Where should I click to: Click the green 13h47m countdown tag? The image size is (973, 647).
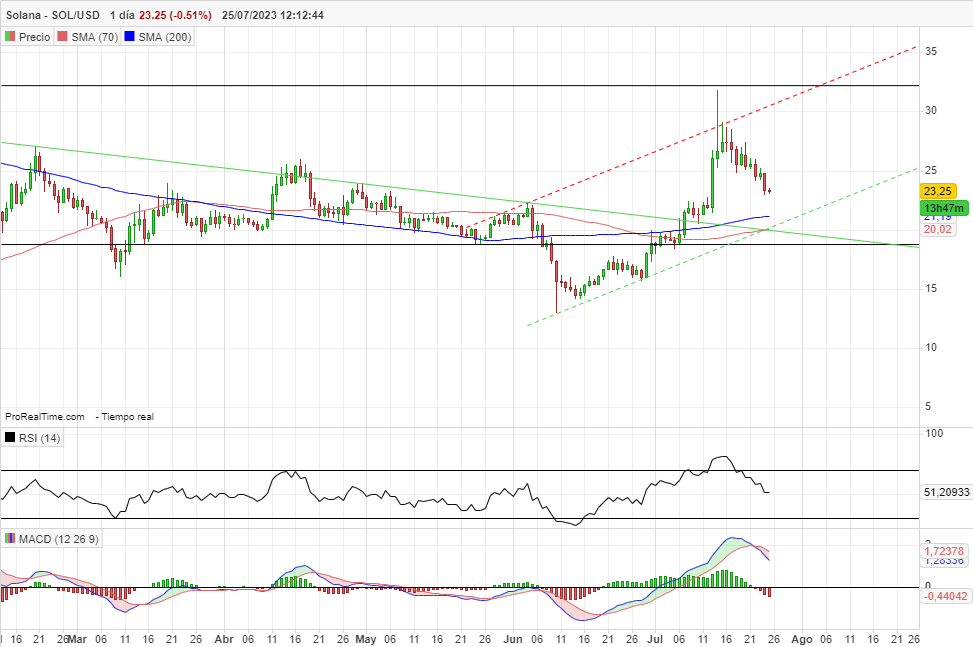(944, 208)
